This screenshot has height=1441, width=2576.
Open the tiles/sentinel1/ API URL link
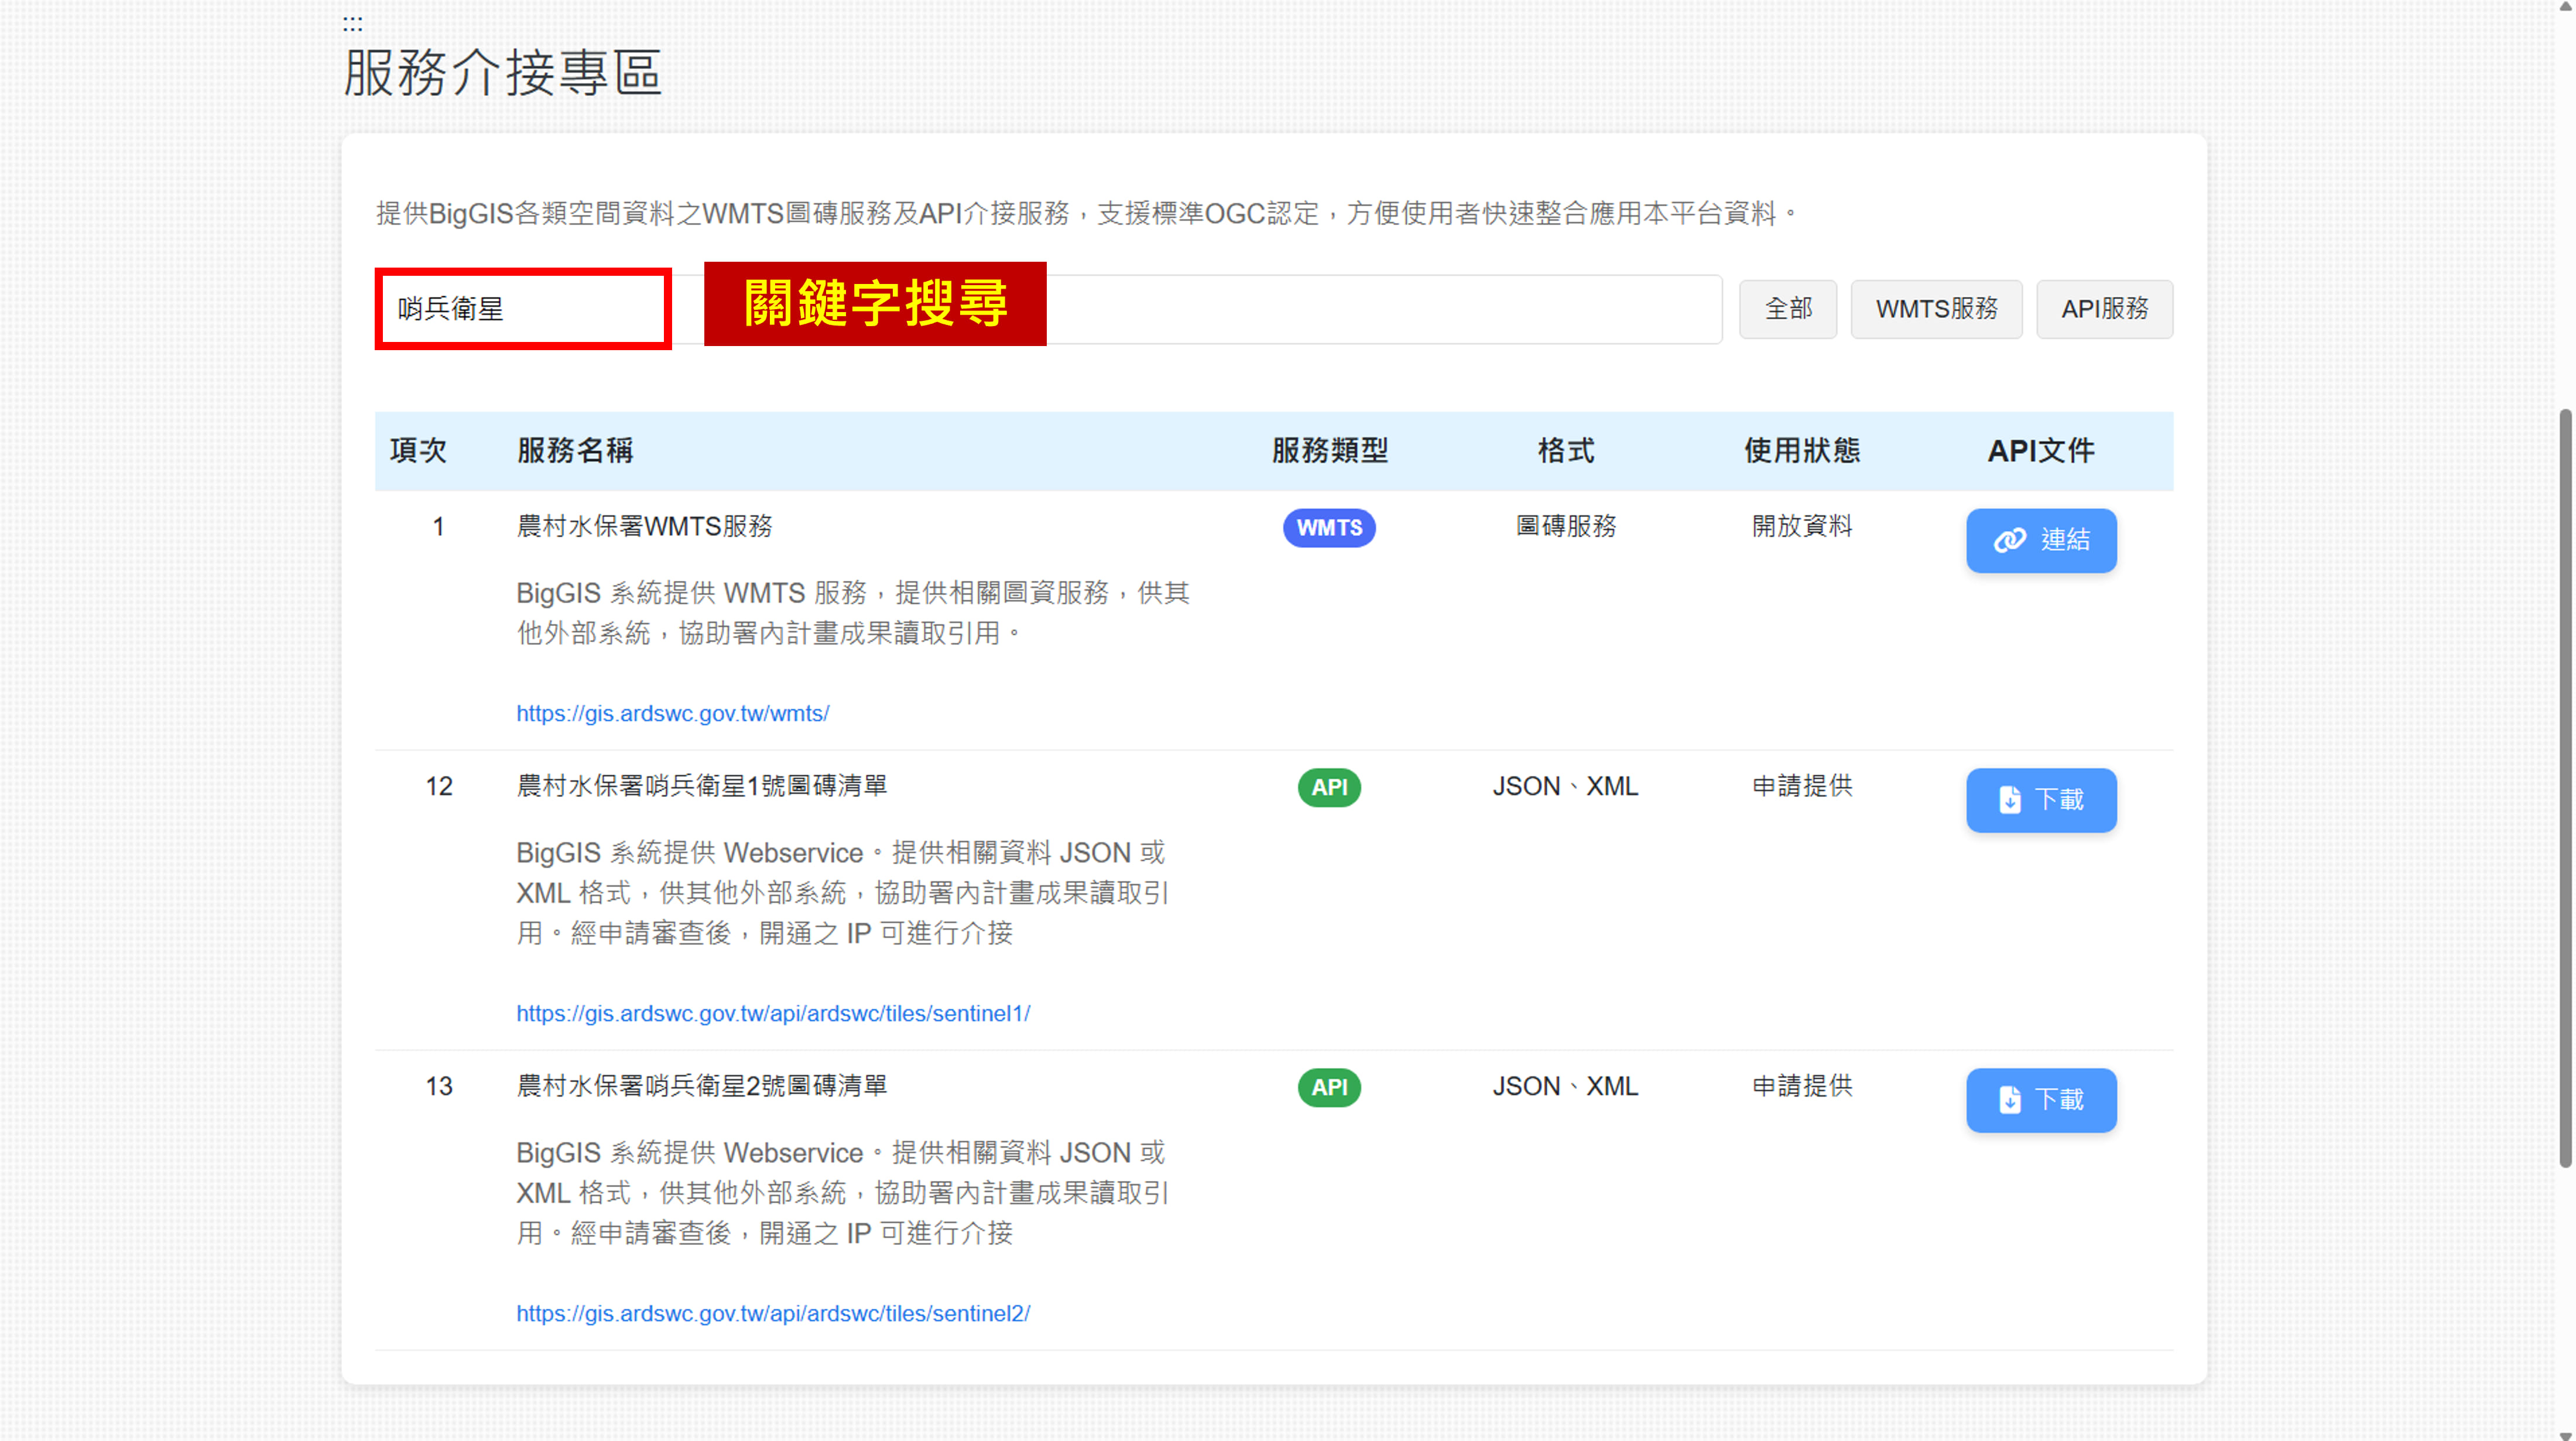(x=772, y=1013)
